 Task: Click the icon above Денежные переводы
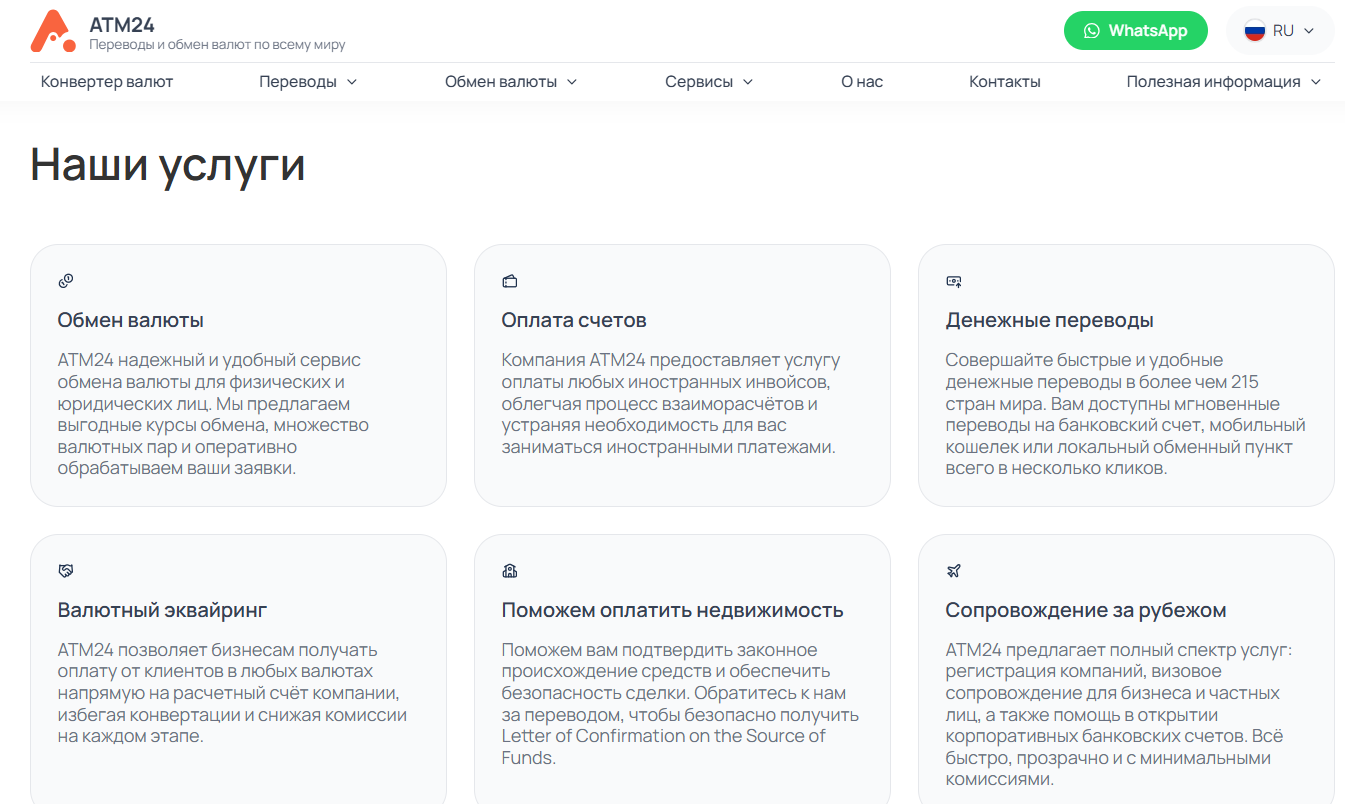coord(954,281)
